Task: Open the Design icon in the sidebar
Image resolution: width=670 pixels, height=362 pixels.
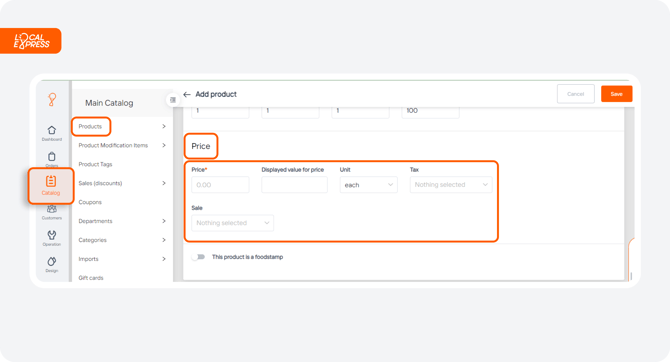Action: point(52,261)
